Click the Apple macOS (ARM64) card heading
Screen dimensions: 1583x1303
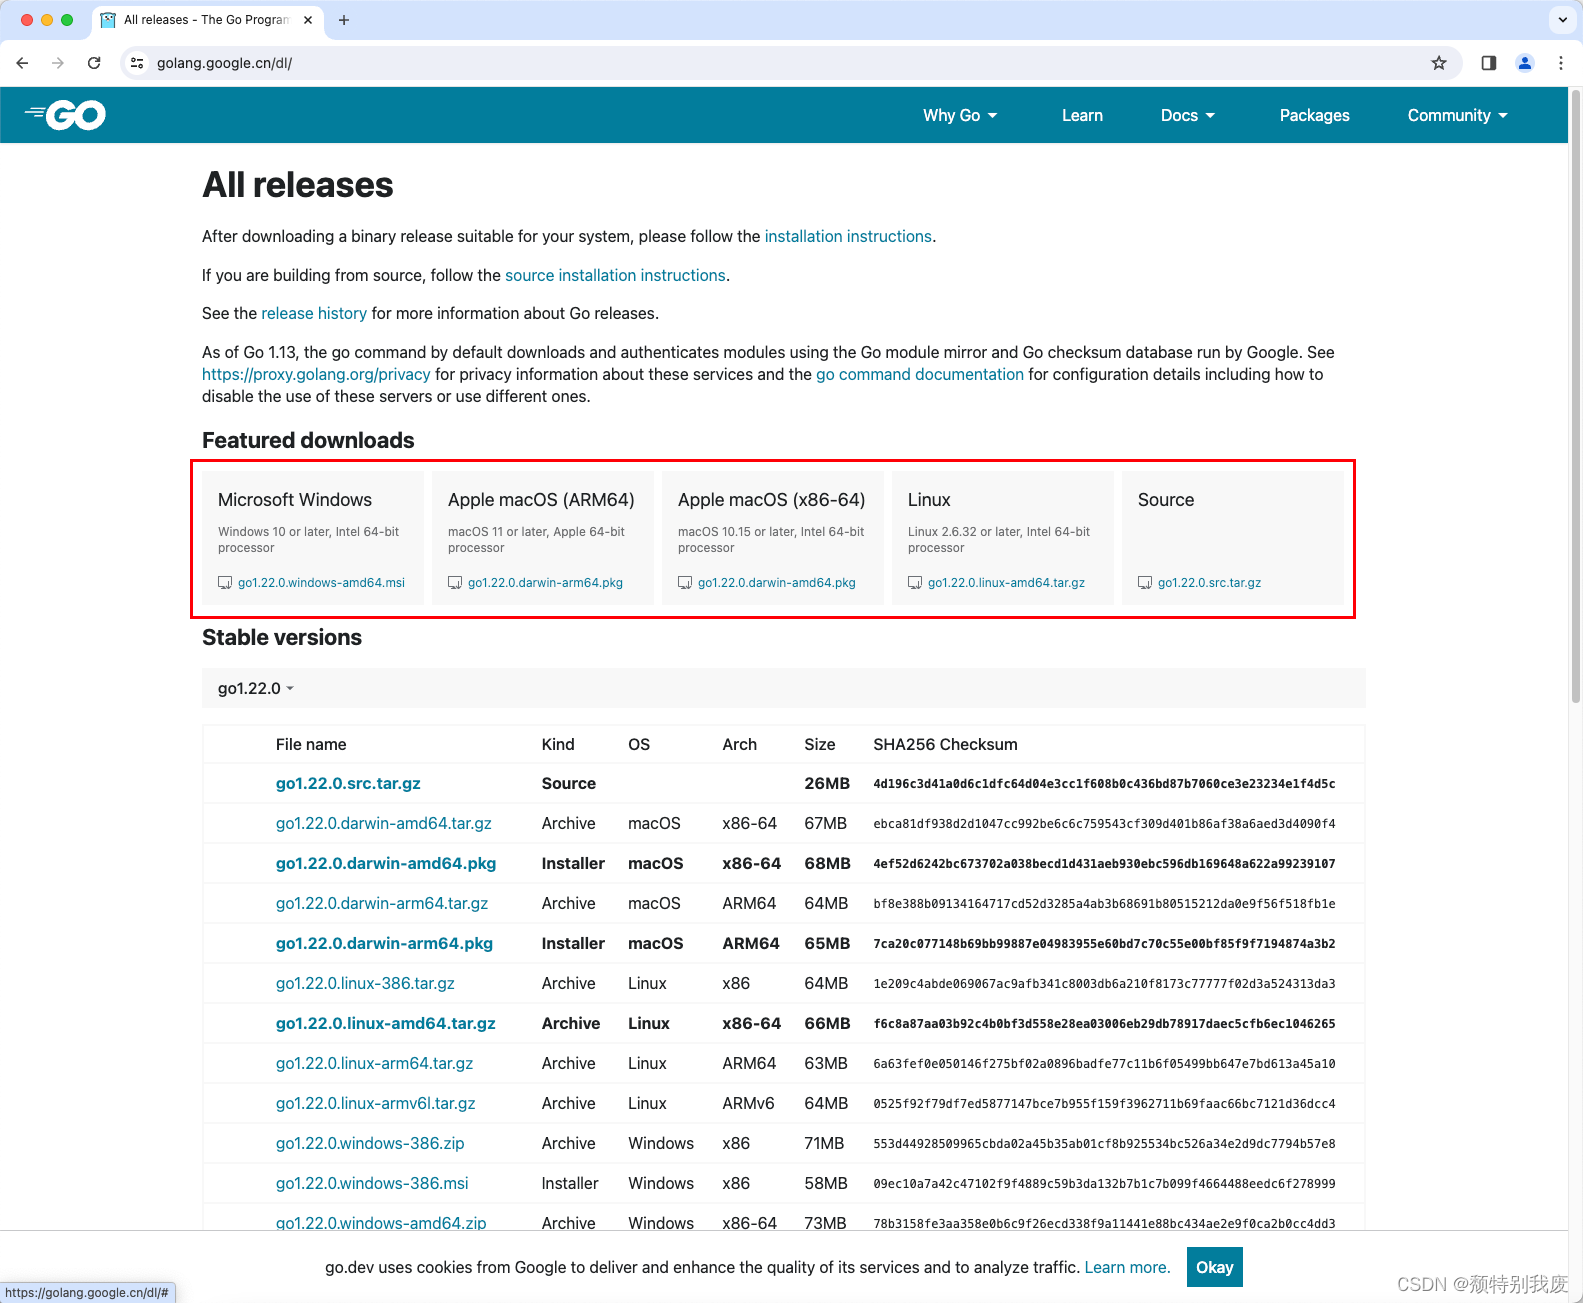541,500
